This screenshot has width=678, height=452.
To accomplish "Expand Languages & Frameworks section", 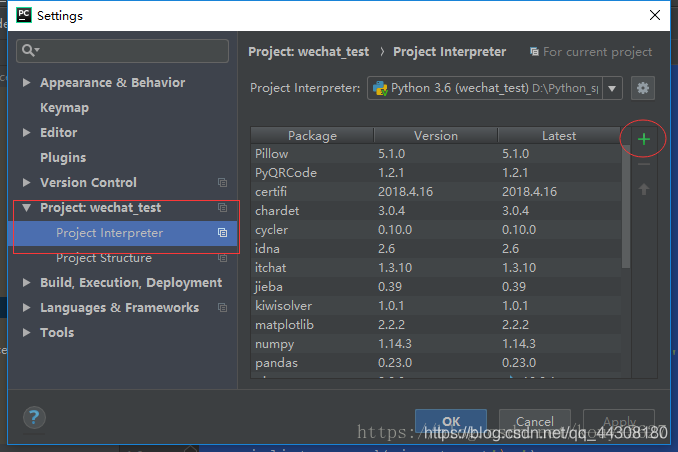I will tap(26, 308).
